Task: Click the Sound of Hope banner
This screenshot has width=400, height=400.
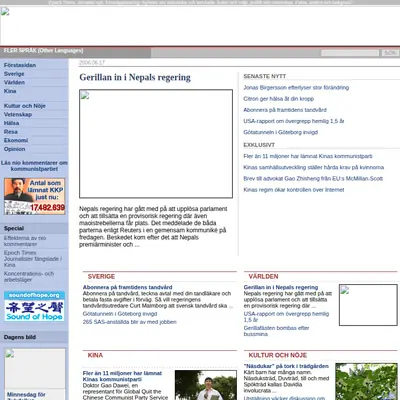Action: [35, 306]
